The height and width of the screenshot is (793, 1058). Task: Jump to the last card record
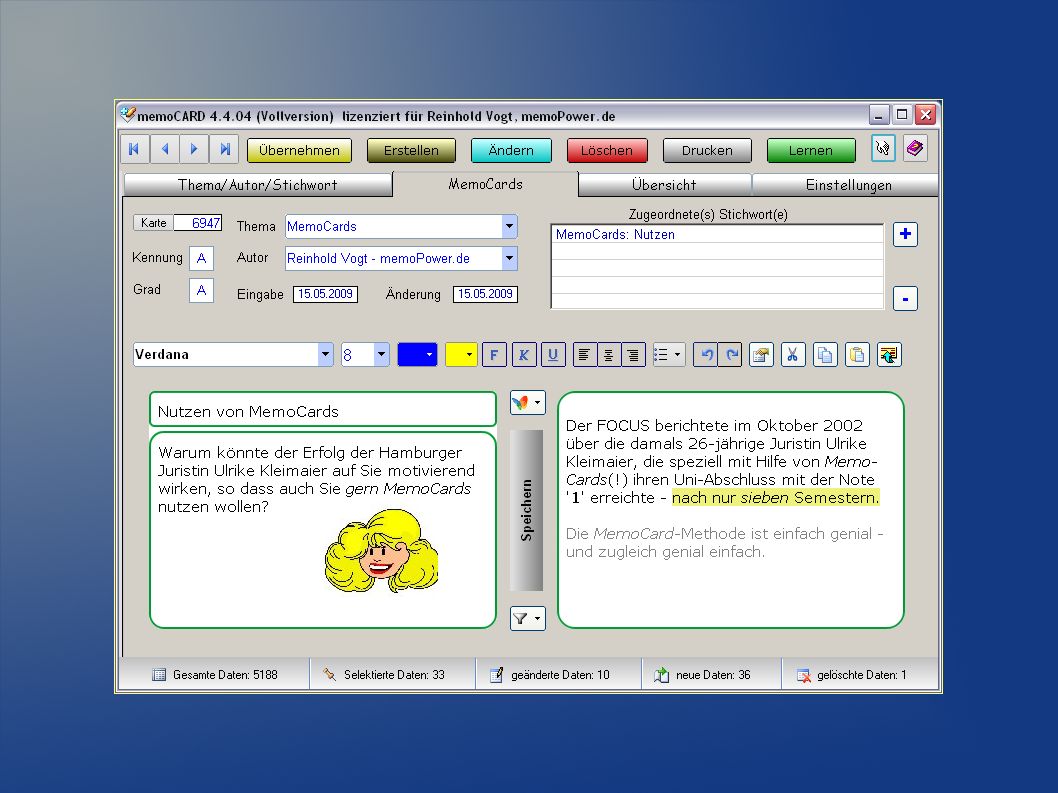[224, 149]
